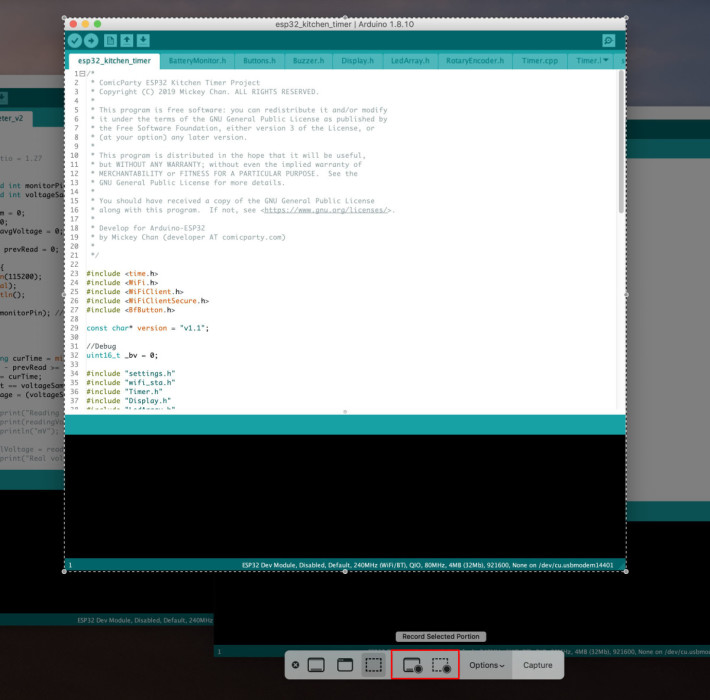
Task: Click the '//Debug' comment line
Action: [x=101, y=346]
